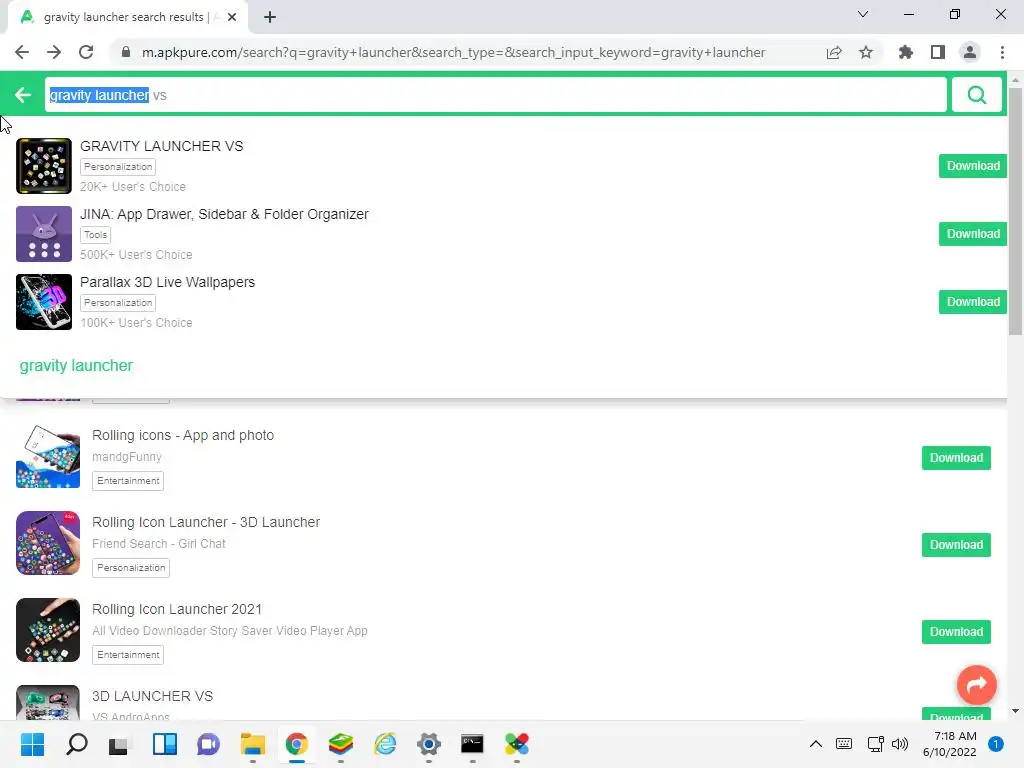This screenshot has width=1024, height=768.
Task: Click the green search magnifier button
Action: 976,95
